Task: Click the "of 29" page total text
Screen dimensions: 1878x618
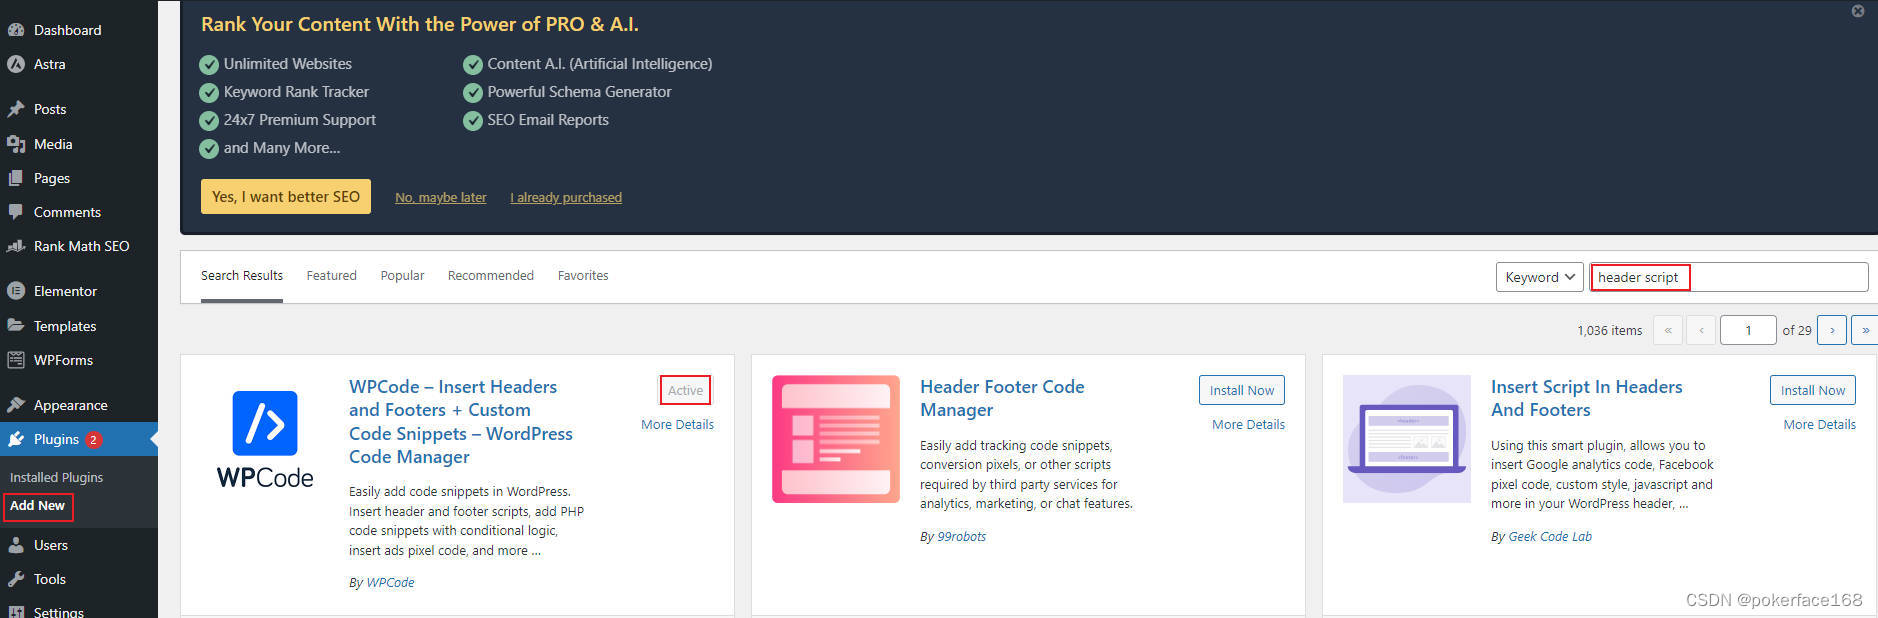Action: tap(1797, 331)
